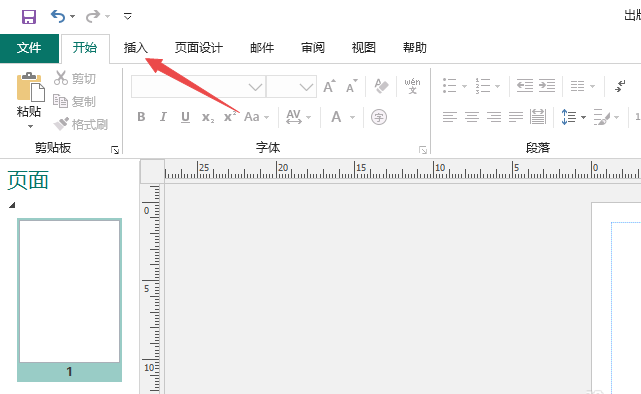Open the font color dropdown arrow

tap(352, 118)
